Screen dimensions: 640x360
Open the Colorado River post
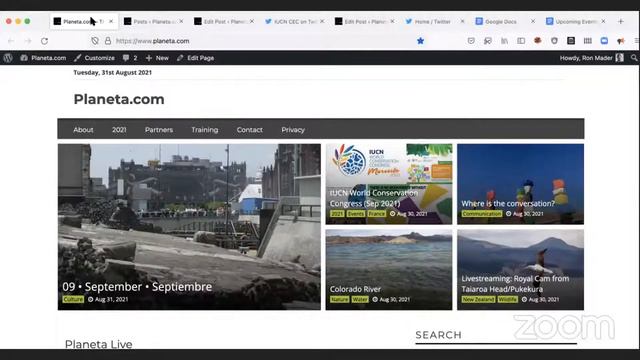tap(355, 289)
